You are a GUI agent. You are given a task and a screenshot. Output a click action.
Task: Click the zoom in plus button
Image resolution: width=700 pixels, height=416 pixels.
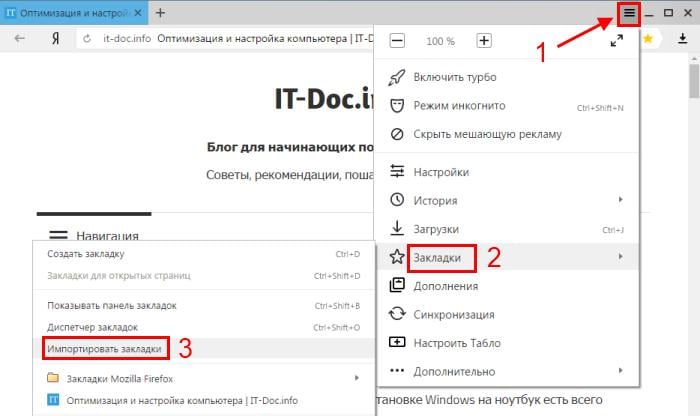click(484, 41)
